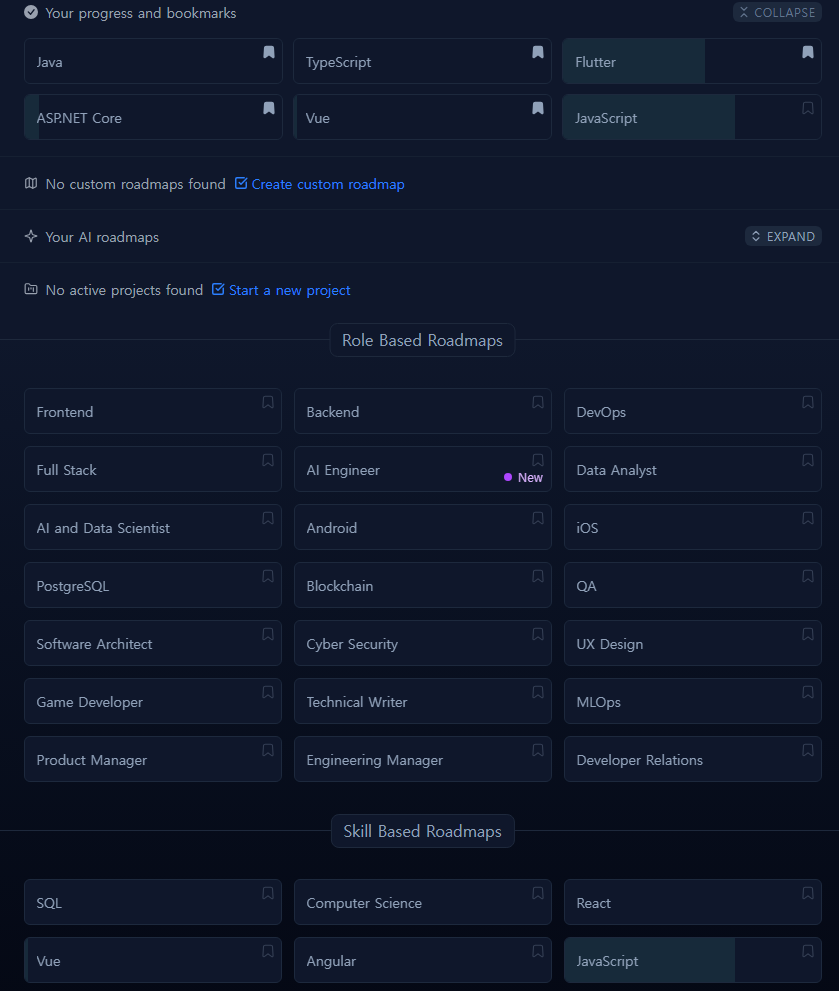Screen dimensions: 839x991
Task: Bookmark the React skill roadmap
Action: [807, 894]
